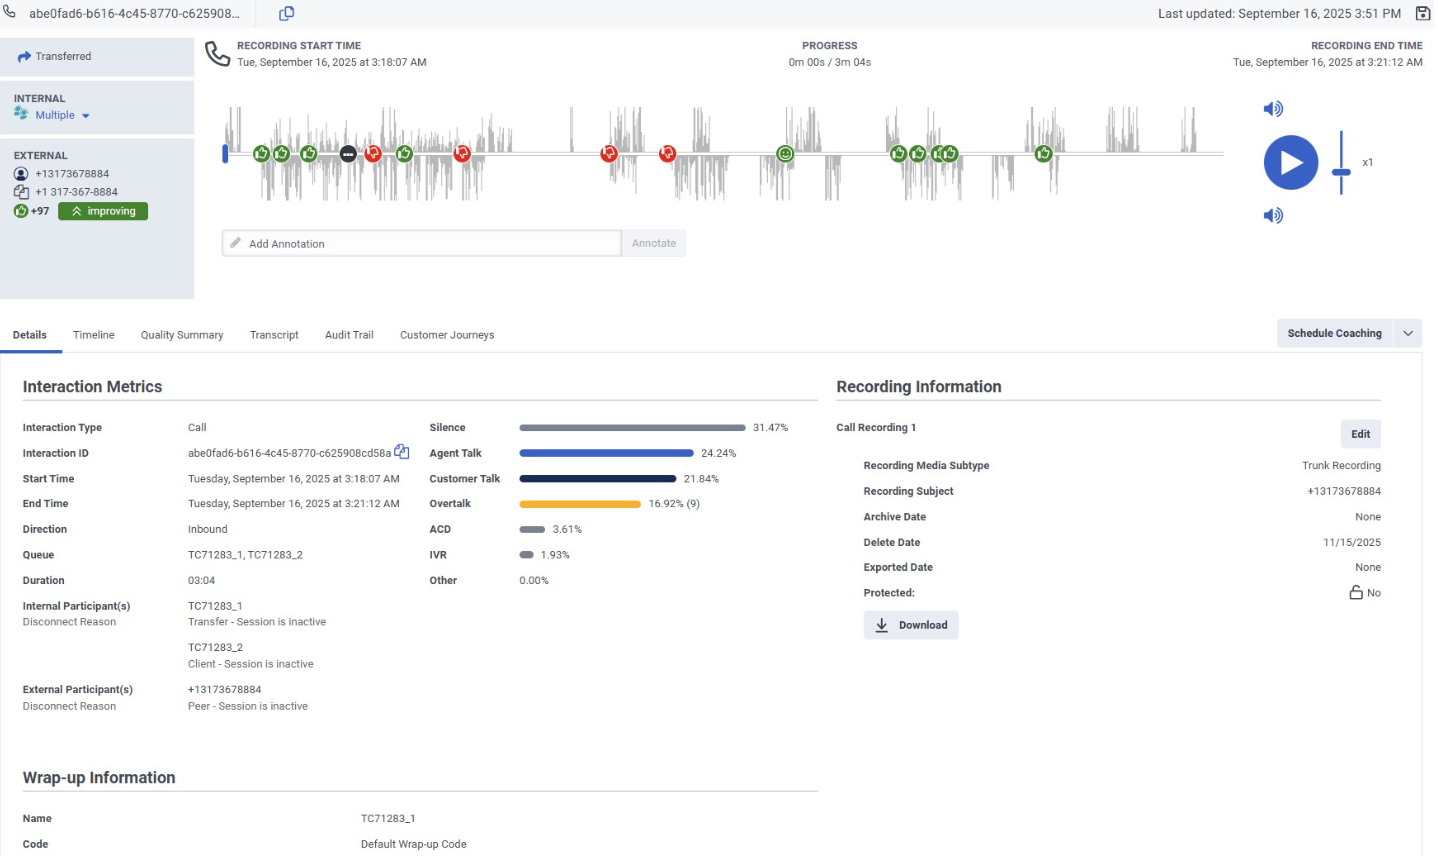Click the green improving trend badge

point(103,211)
